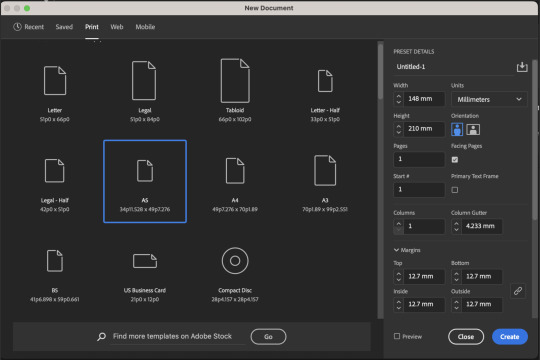Viewport: 540px width, 360px height.
Task: Increase the Inside margin stepper
Action: pos(398,301)
